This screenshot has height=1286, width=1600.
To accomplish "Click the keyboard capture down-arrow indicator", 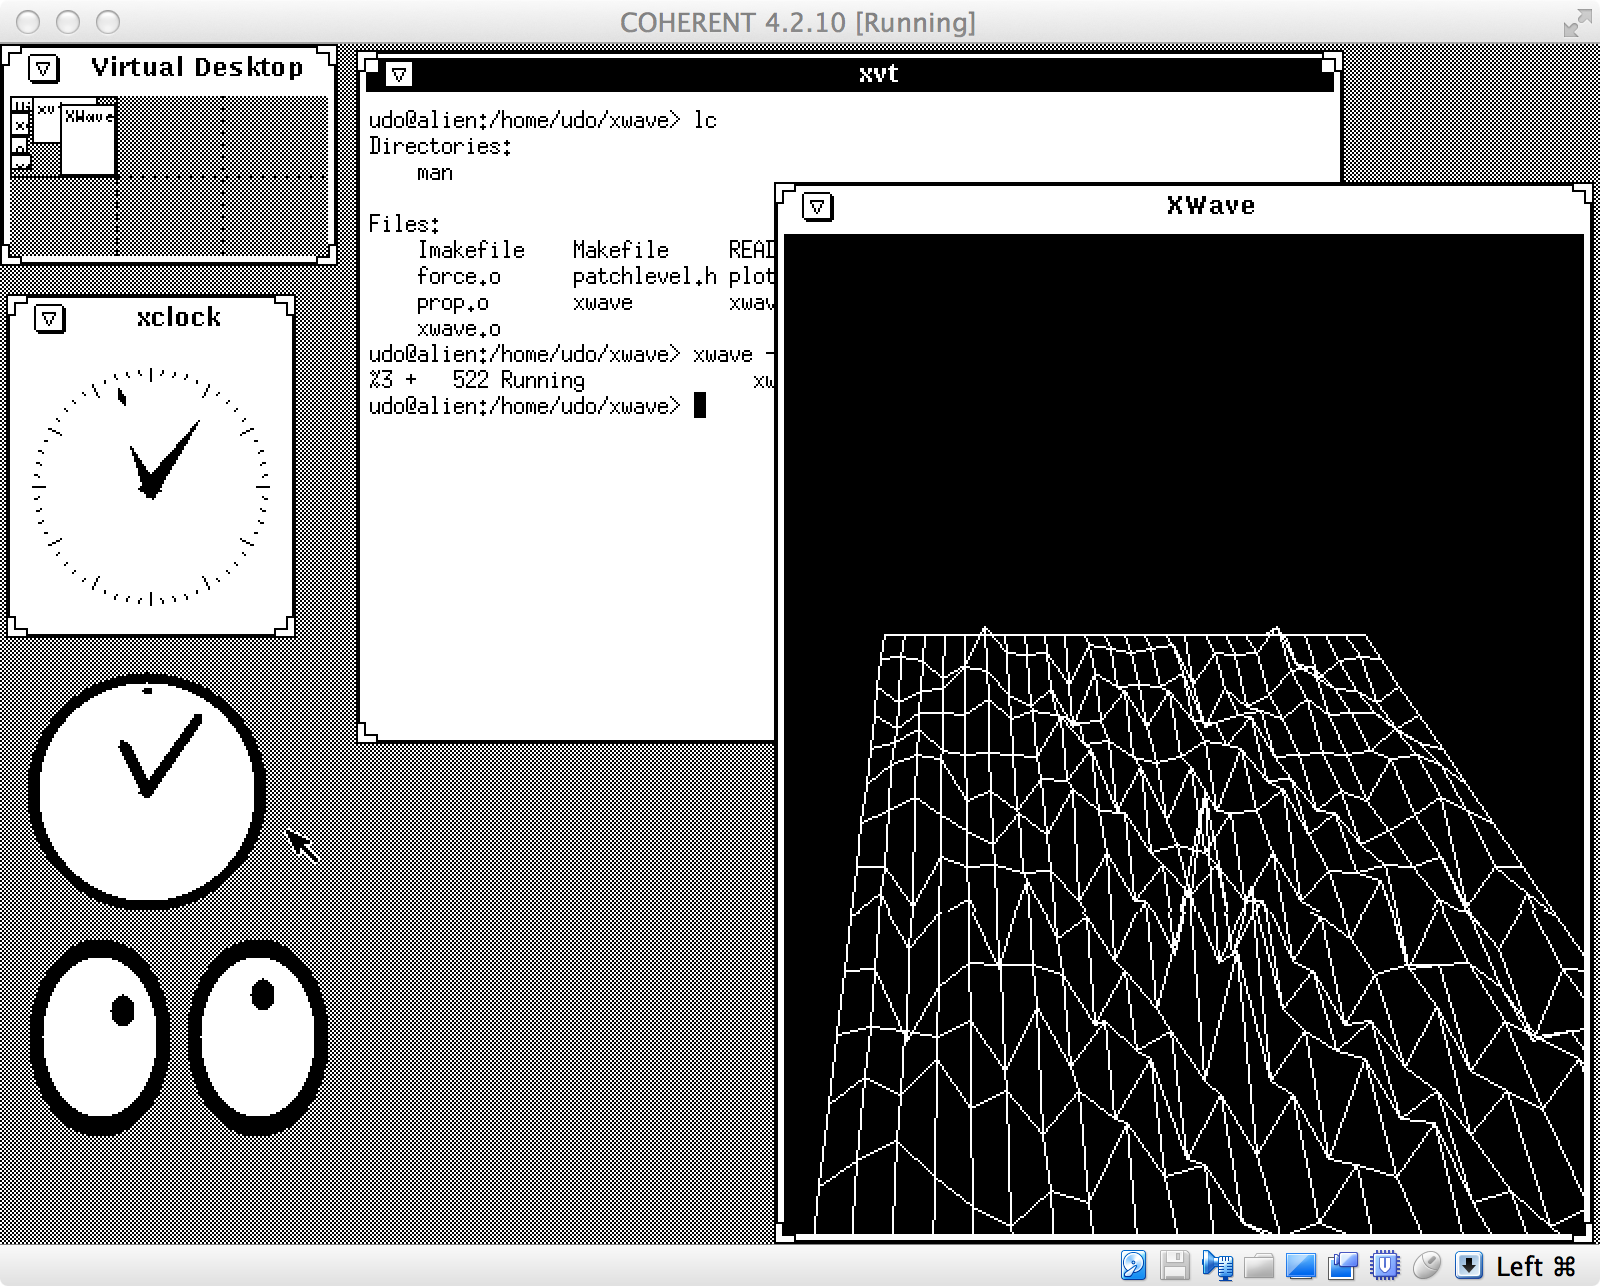I will (1468, 1265).
